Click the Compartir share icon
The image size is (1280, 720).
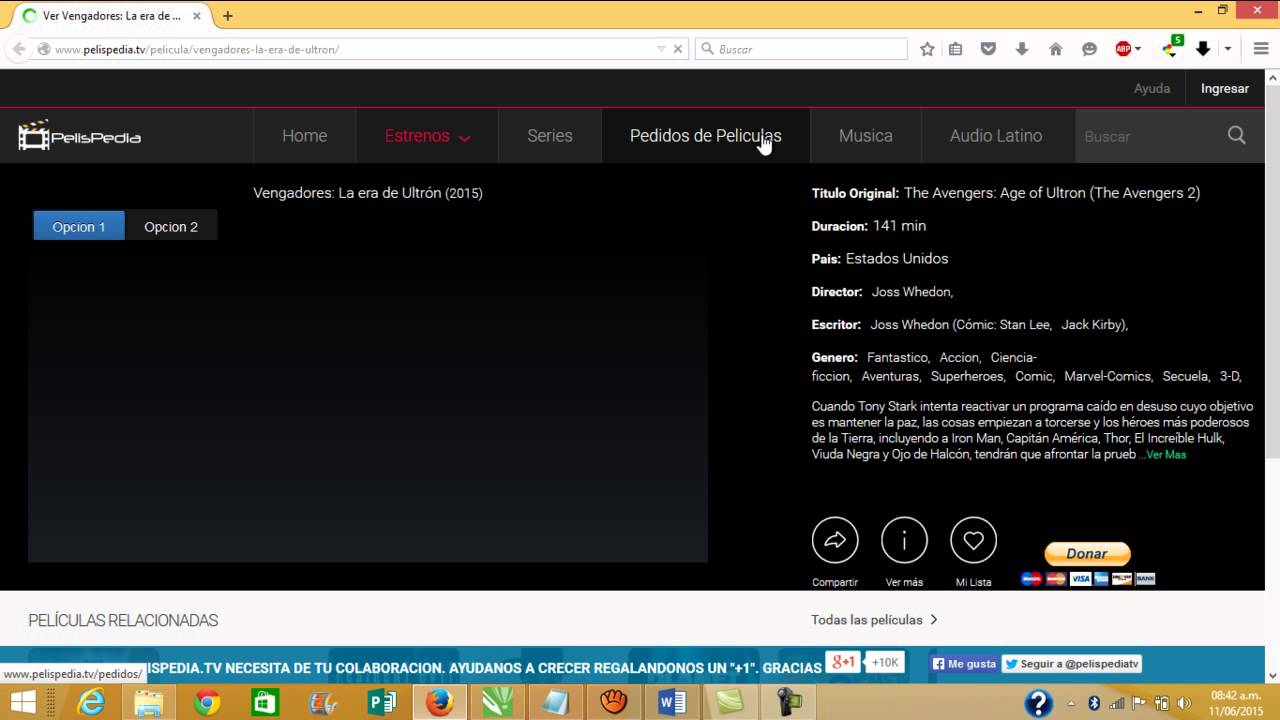click(835, 541)
